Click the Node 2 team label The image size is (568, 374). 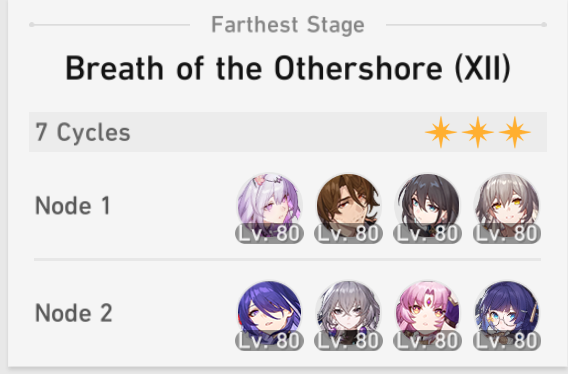(74, 313)
